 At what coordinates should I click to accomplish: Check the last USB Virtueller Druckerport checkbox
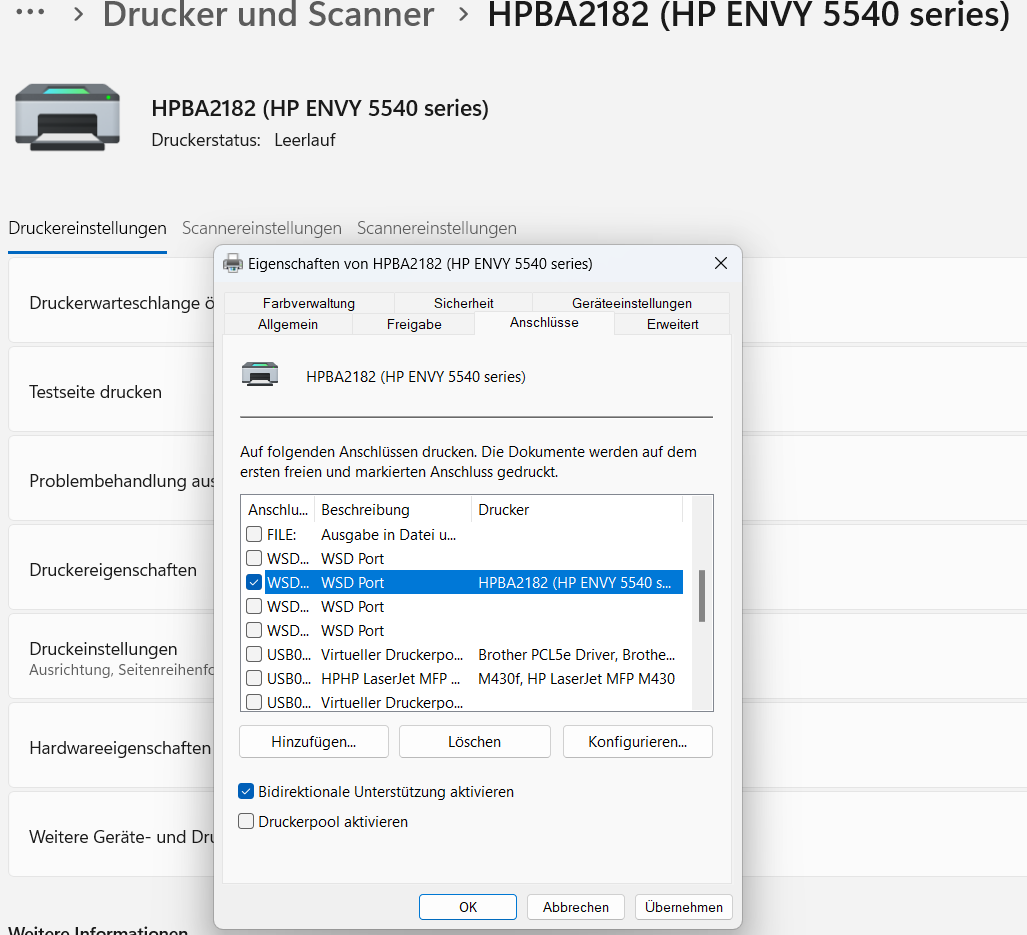[254, 702]
